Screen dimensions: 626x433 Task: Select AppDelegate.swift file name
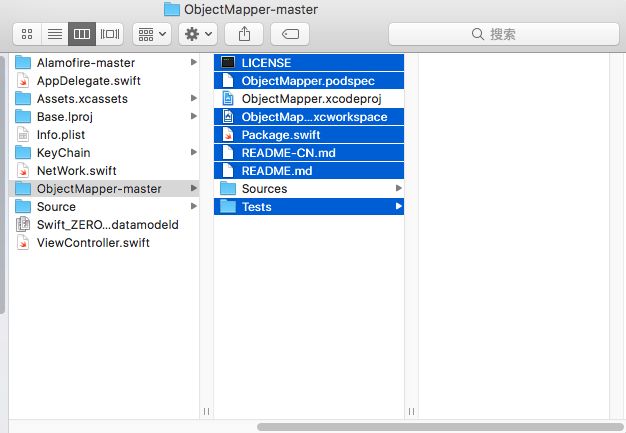[89, 81]
